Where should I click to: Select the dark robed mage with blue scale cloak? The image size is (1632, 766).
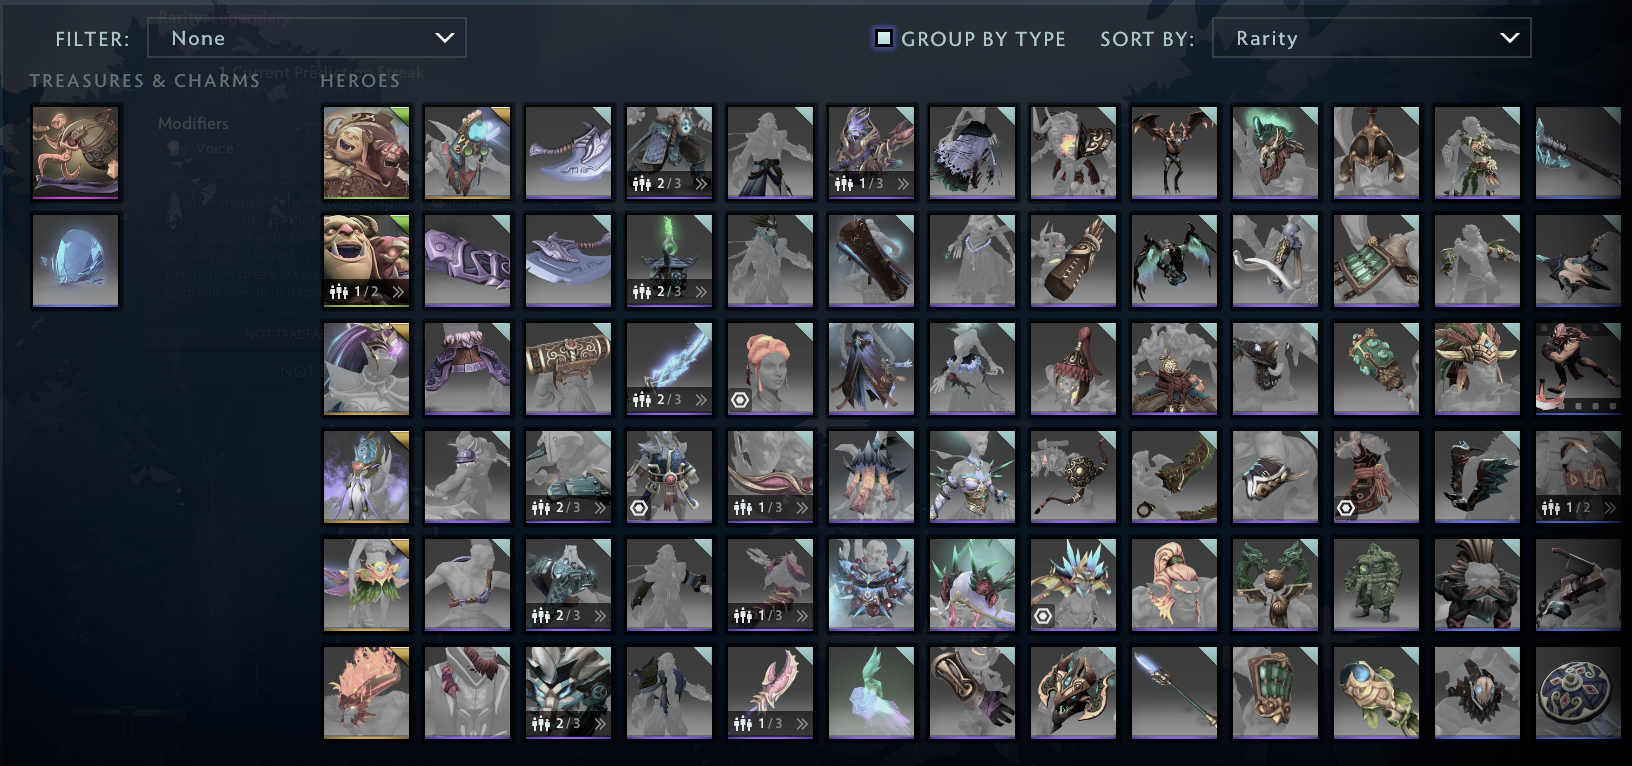(x=871, y=369)
